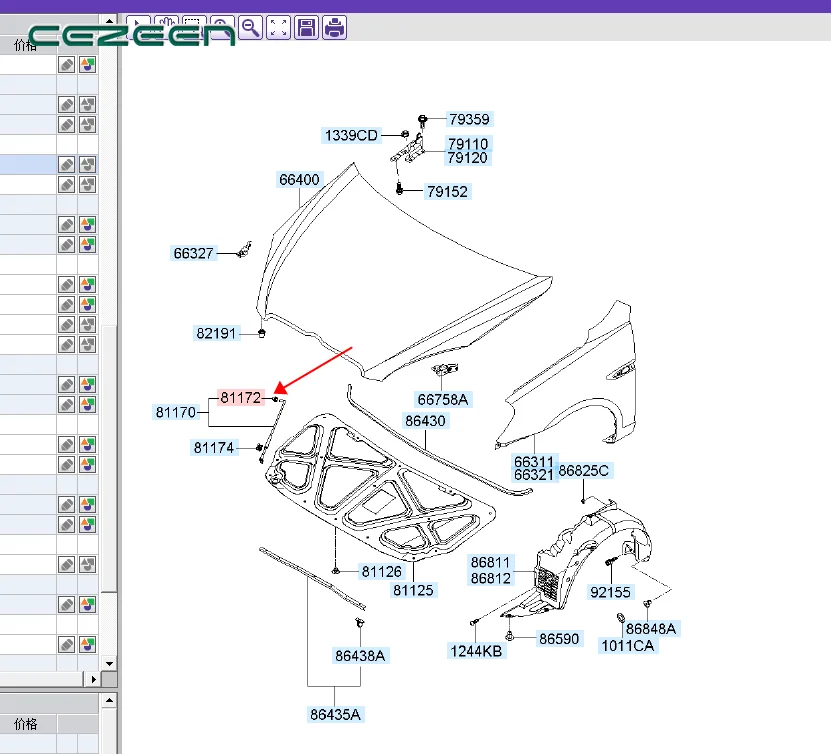This screenshot has height=754, width=831.
Task: Click the highlighted part number 81172
Action: point(240,398)
